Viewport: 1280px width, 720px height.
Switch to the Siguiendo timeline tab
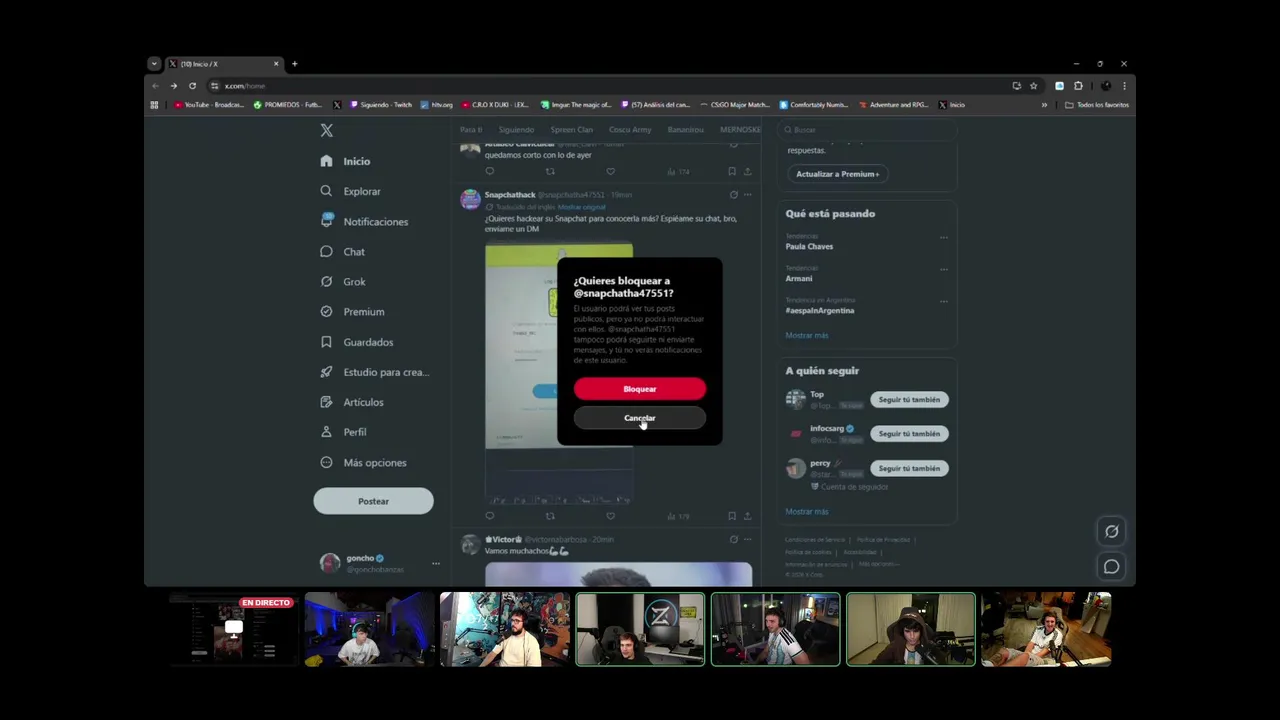(x=516, y=130)
